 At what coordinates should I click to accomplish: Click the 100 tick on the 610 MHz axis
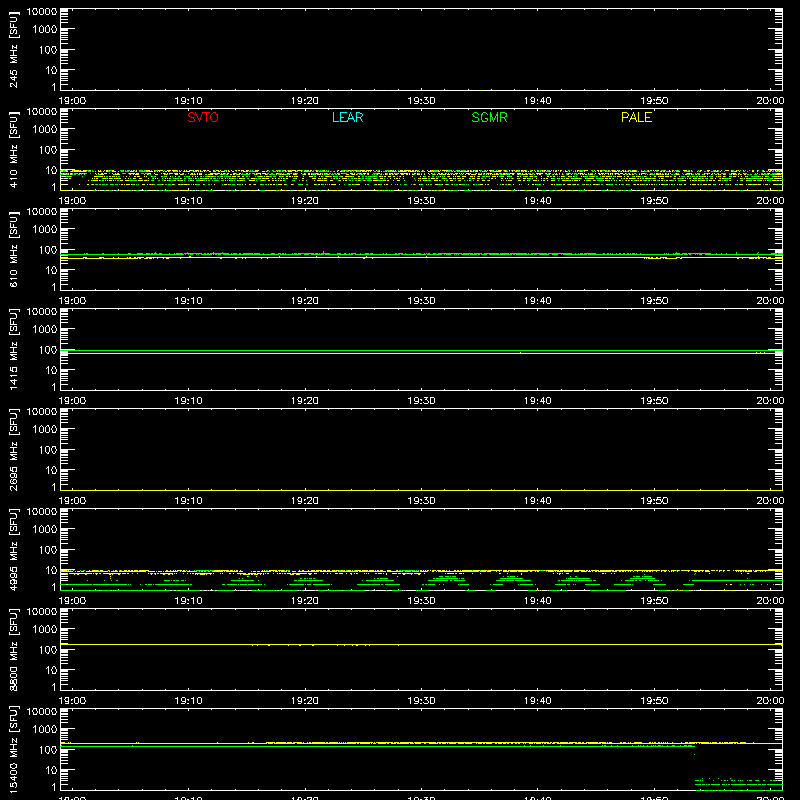point(48,250)
